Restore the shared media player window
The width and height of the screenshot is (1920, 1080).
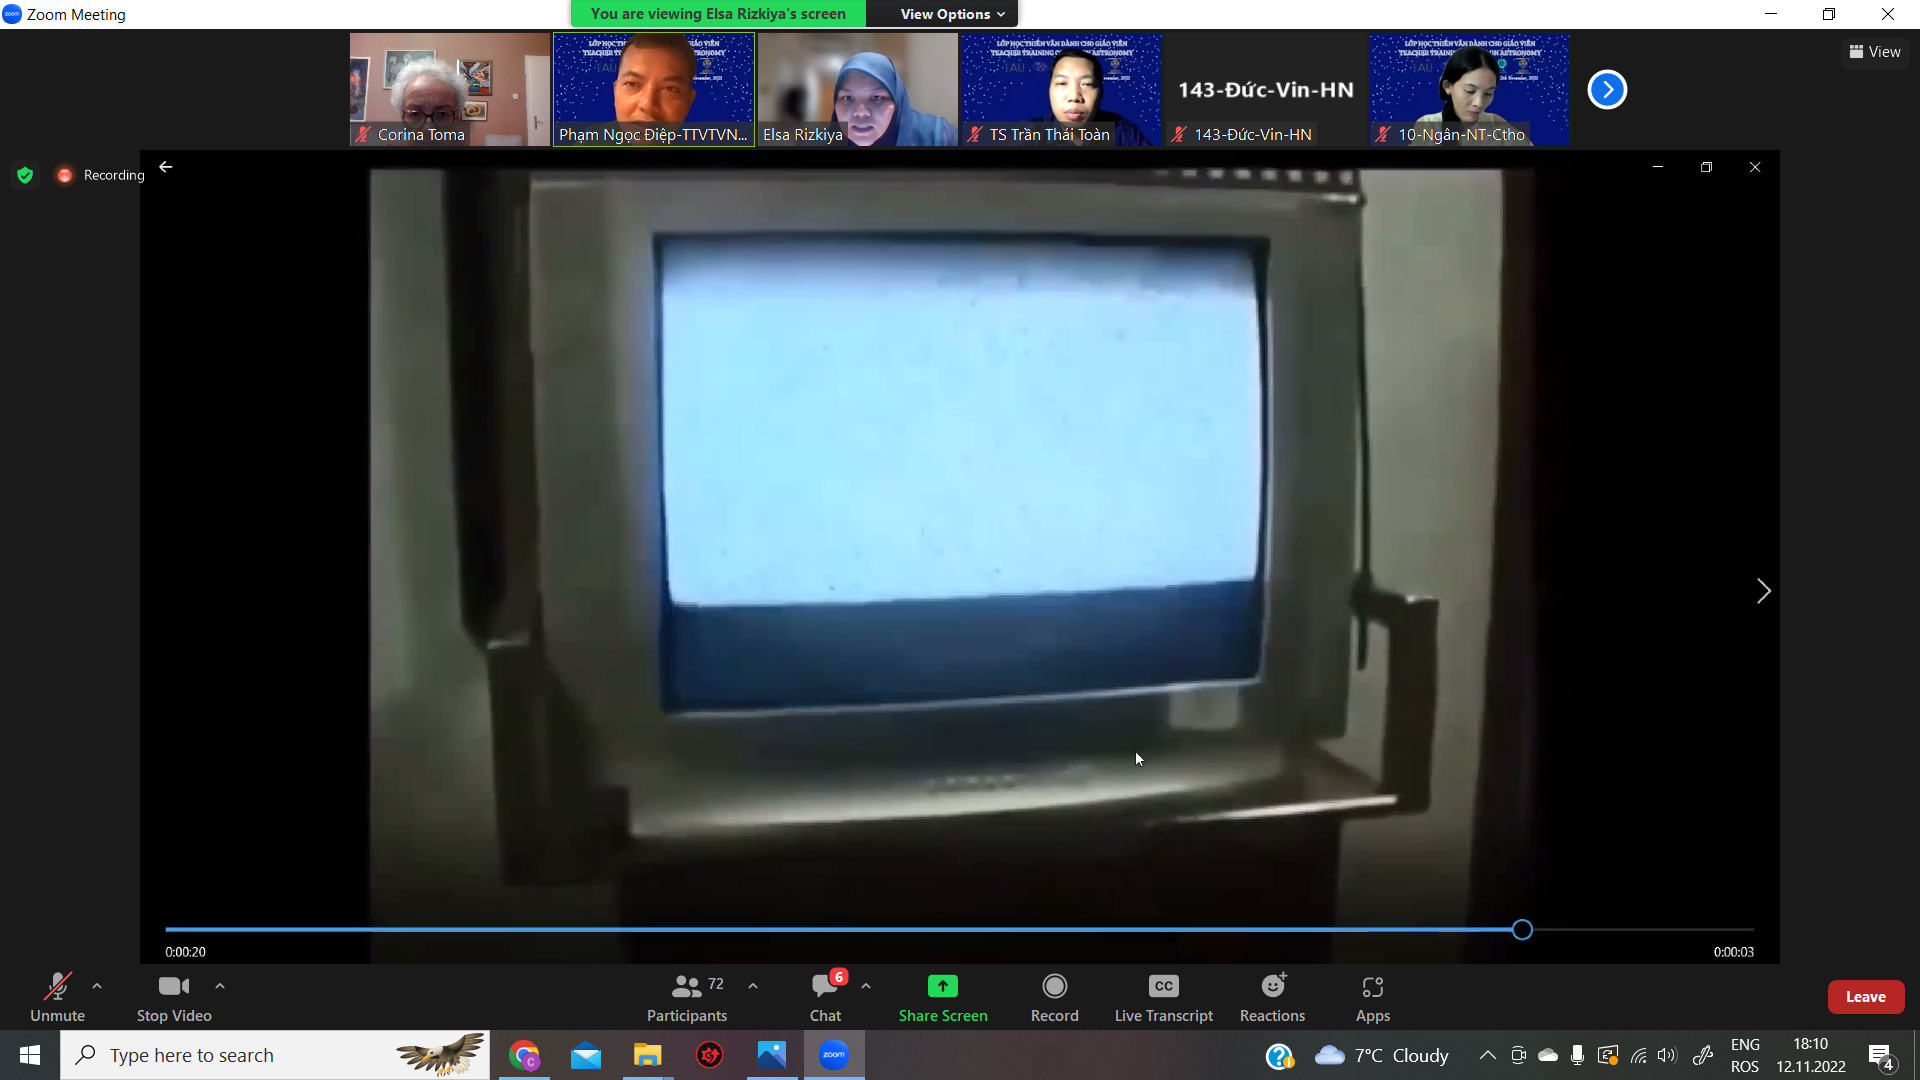click(x=1706, y=167)
